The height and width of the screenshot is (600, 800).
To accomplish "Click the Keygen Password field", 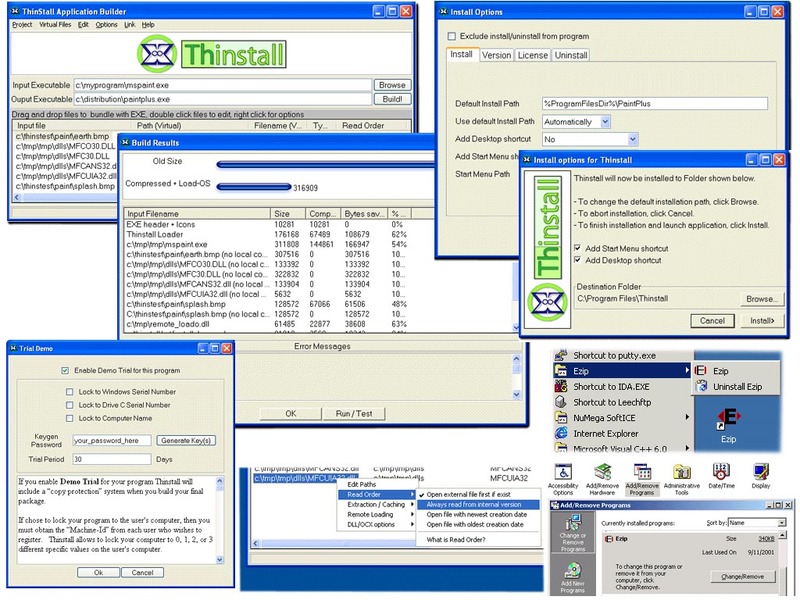I will [x=112, y=440].
